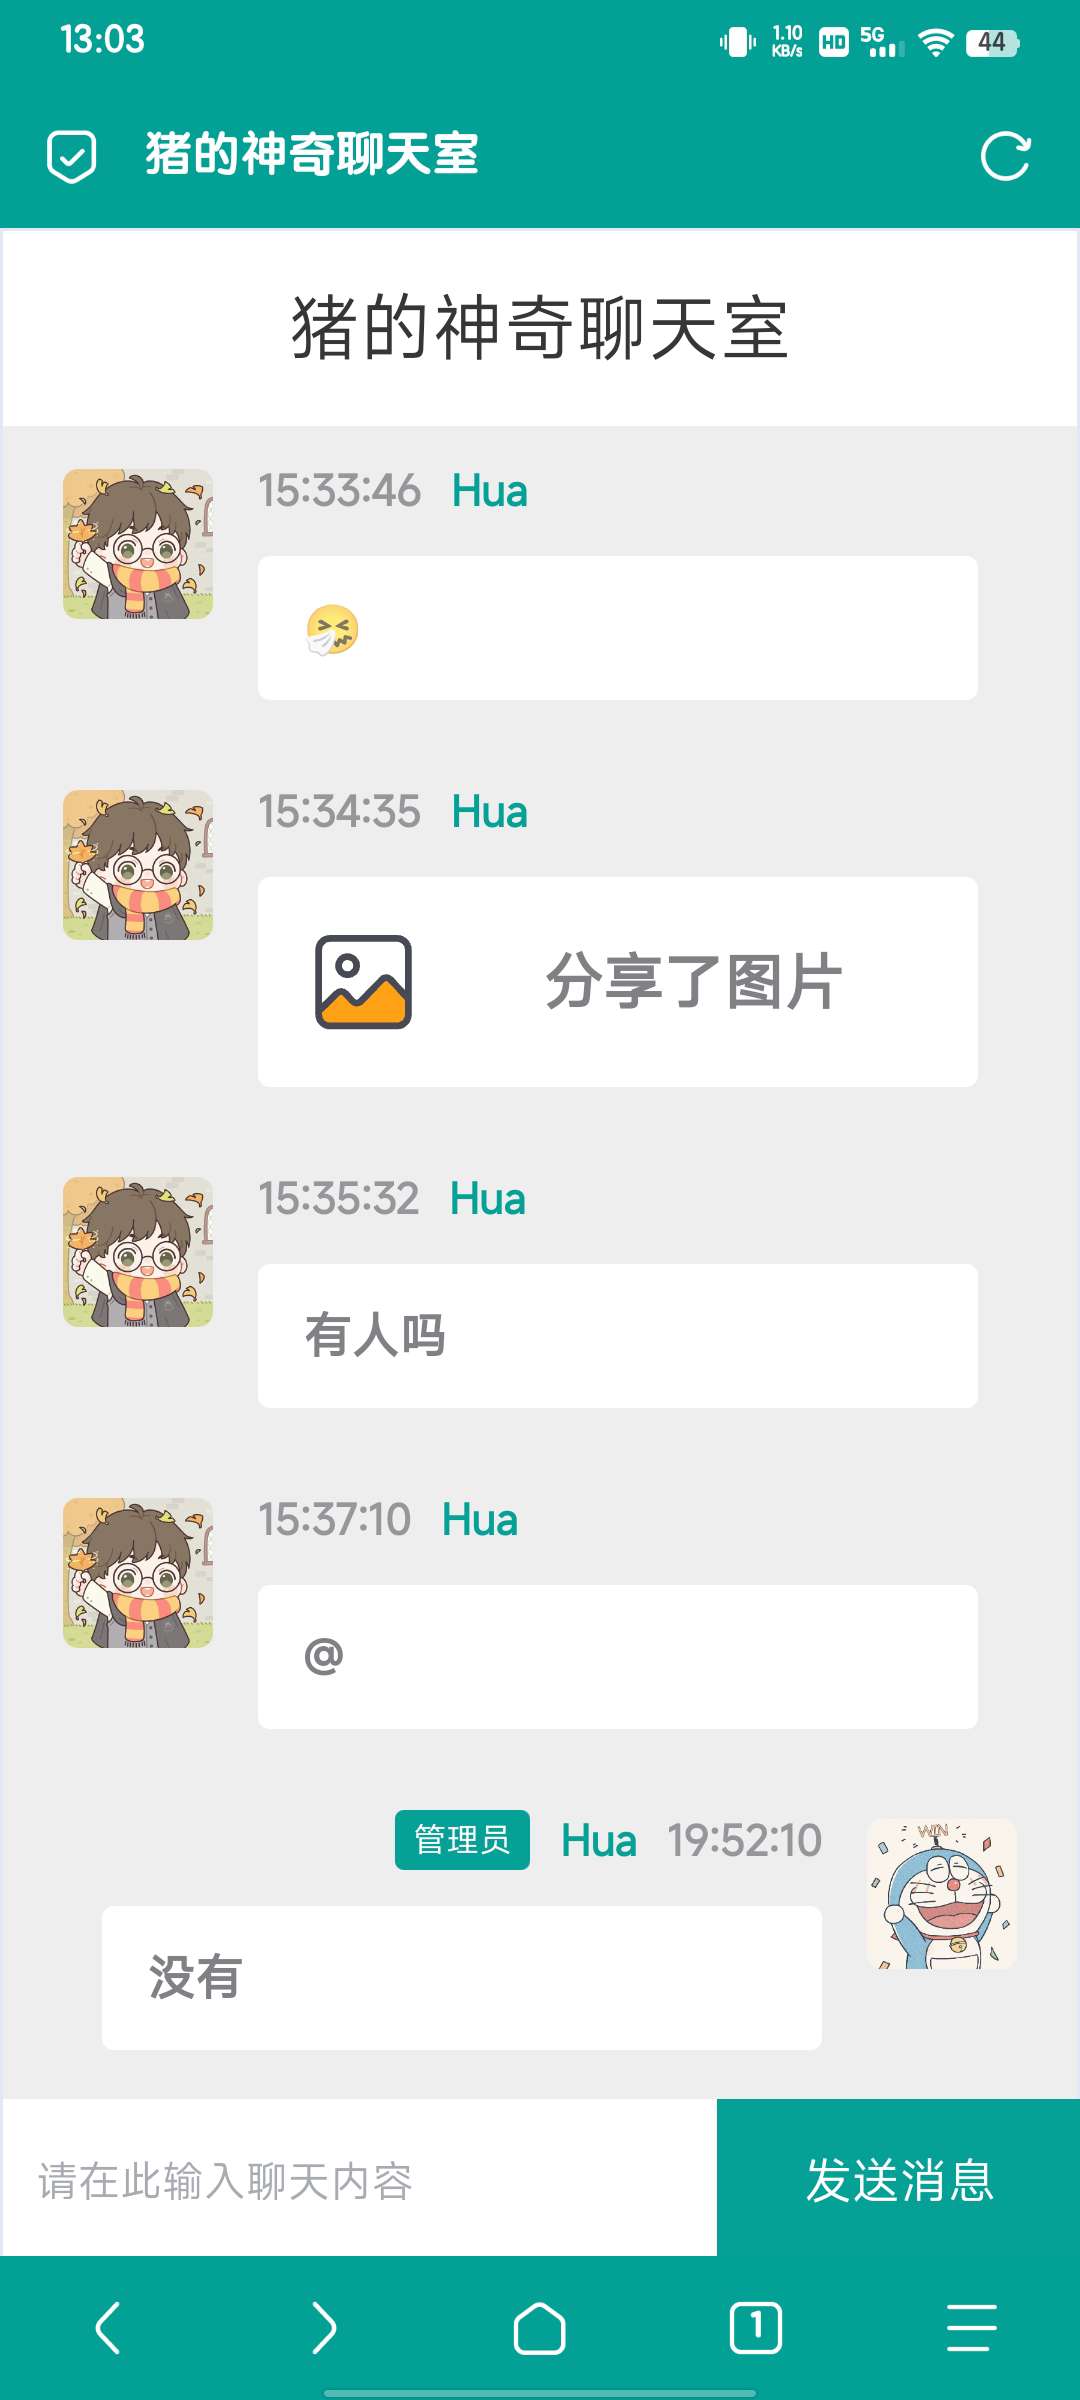Send the message with 发送消息 button
The width and height of the screenshot is (1080, 2400).
[899, 2177]
